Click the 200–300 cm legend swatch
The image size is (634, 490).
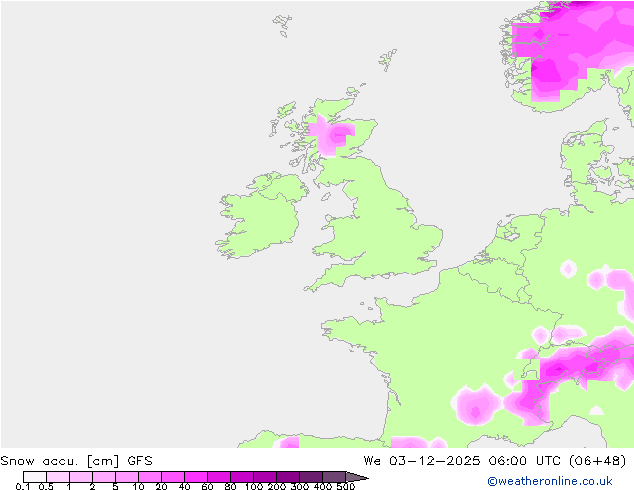[x=288, y=477]
